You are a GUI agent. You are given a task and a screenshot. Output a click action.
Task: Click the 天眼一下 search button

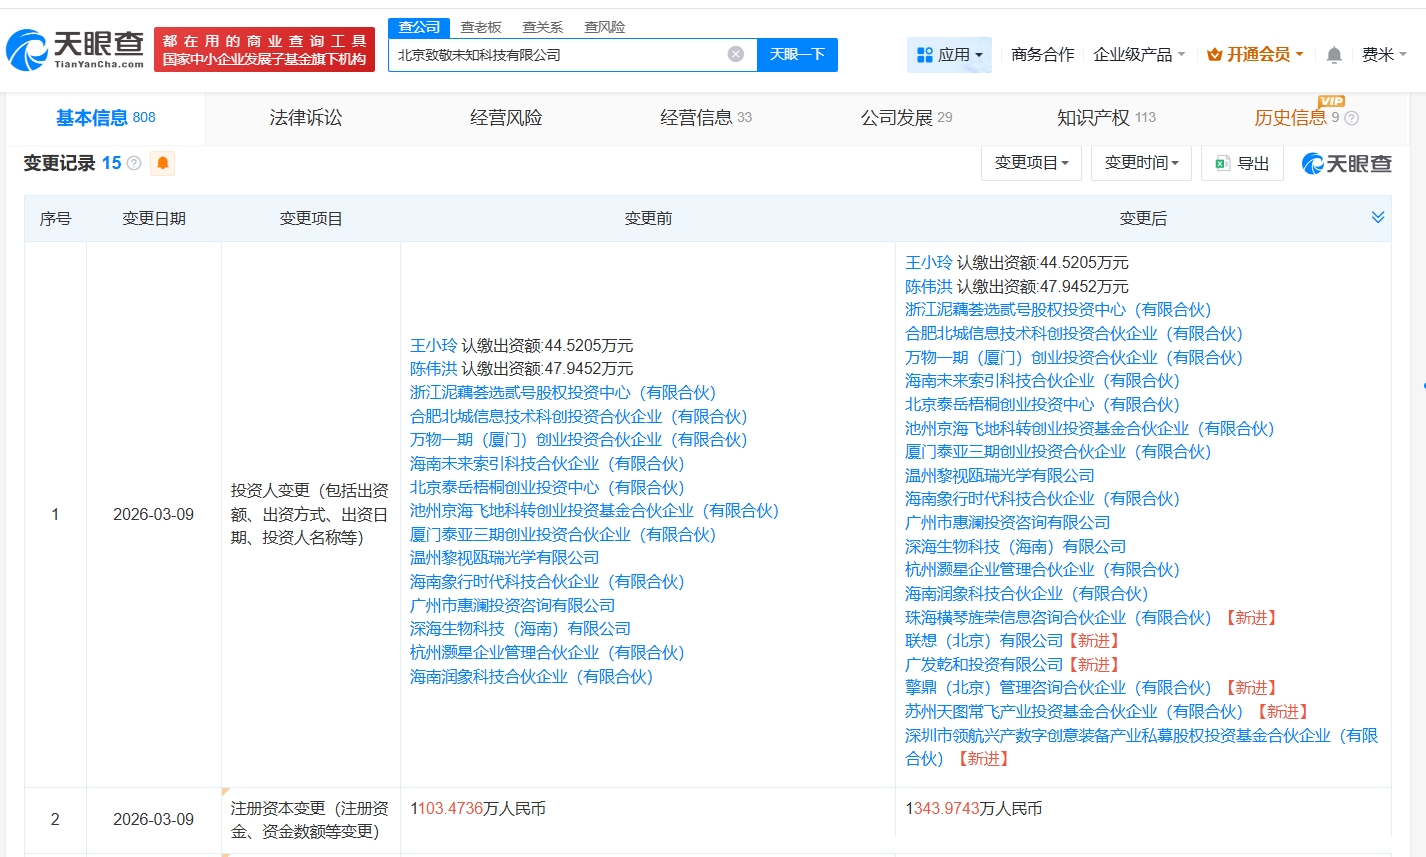pos(799,54)
